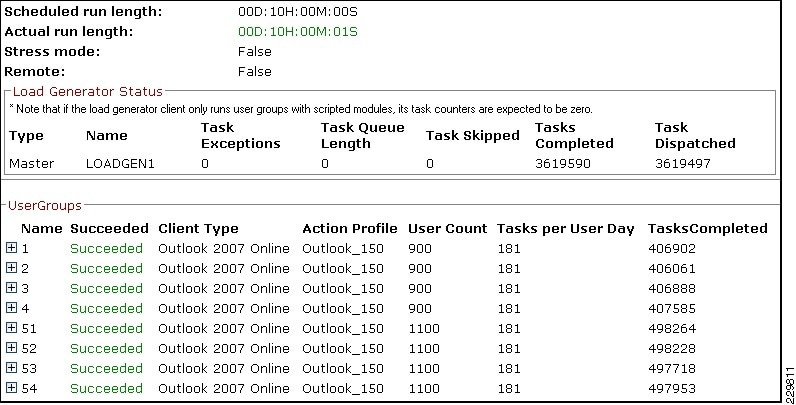The width and height of the screenshot is (796, 405).
Task: Click the Task Dispatched value 3619497
Action: (686, 163)
